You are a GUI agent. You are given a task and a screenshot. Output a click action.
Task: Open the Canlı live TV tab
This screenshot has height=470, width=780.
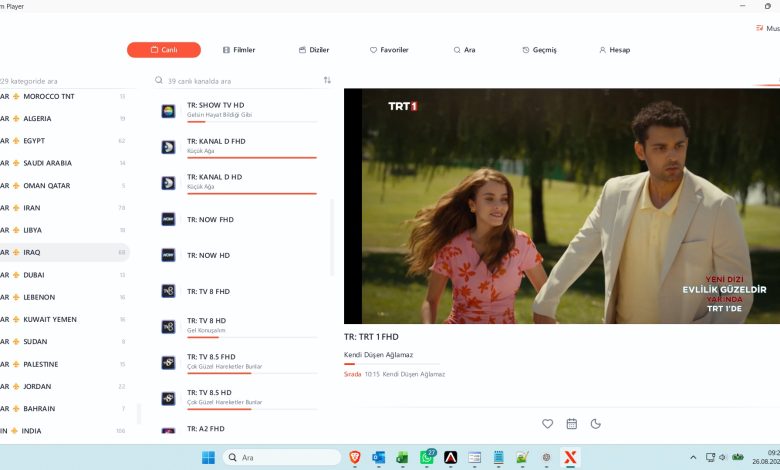[164, 50]
